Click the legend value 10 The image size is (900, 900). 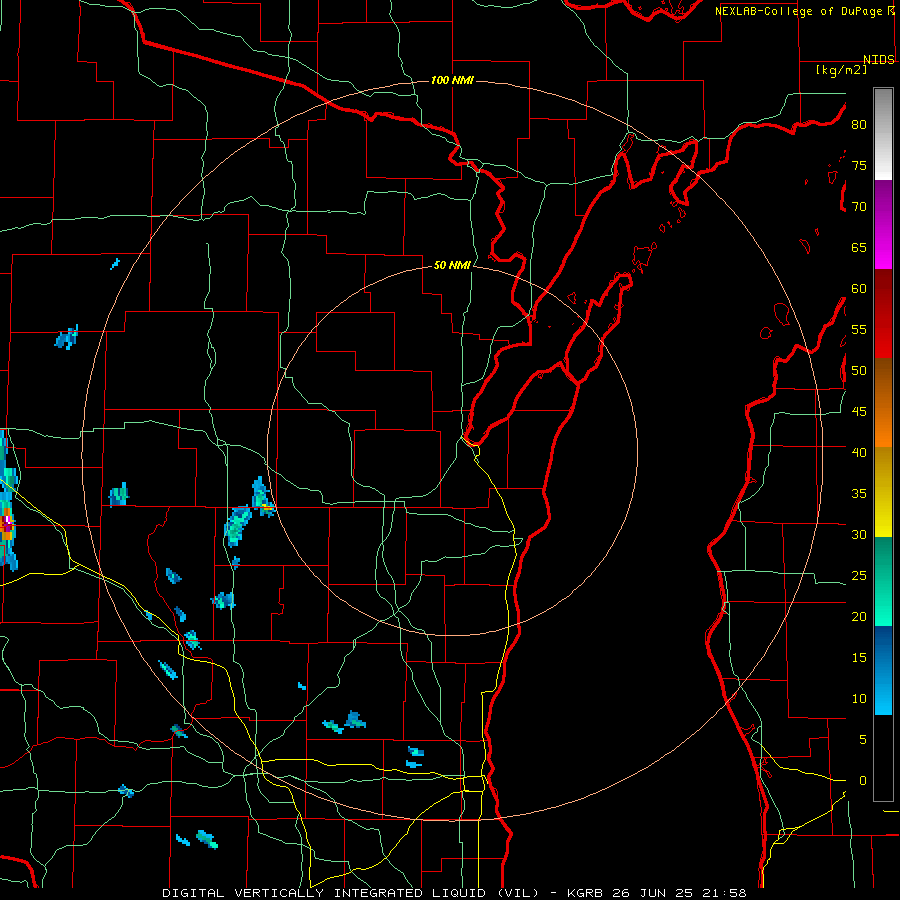(859, 699)
